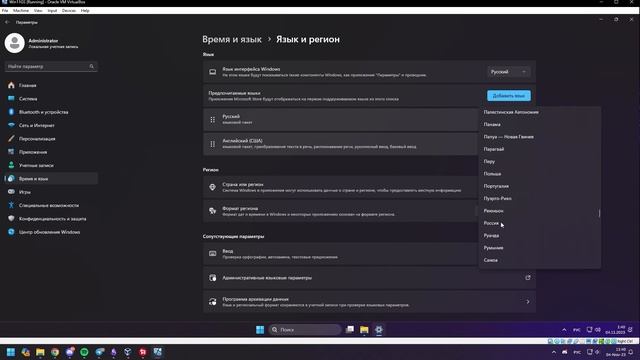The width and height of the screenshot is (640, 360).
Task: Open host notification bell icon
Action: (631, 352)
